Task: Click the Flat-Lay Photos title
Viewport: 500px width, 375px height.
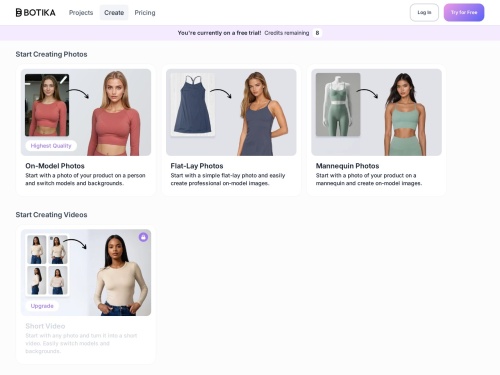Action: [x=197, y=166]
